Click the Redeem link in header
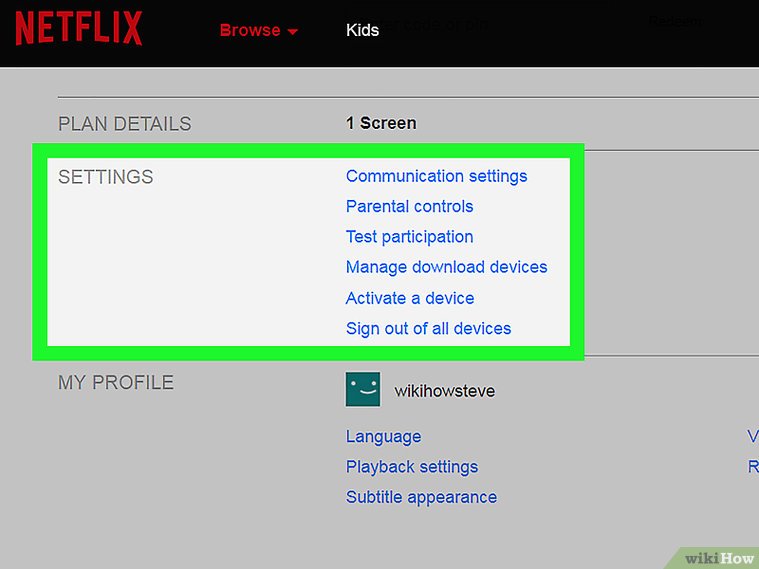759x569 pixels. tap(675, 22)
